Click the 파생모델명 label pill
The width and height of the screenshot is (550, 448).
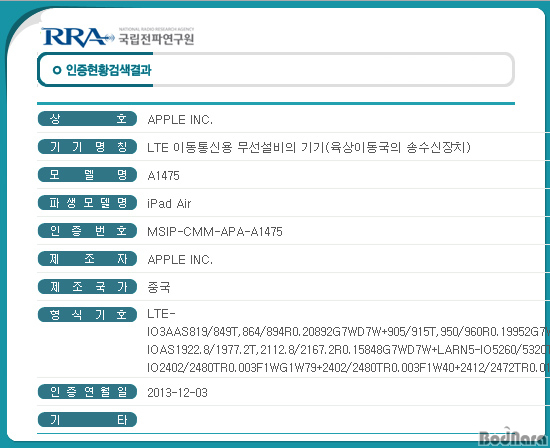point(87,203)
